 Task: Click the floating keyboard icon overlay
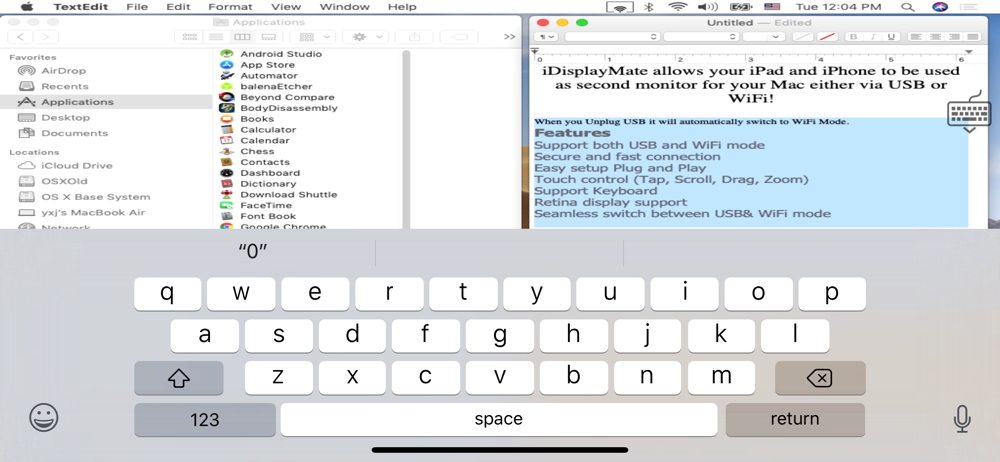point(969,111)
